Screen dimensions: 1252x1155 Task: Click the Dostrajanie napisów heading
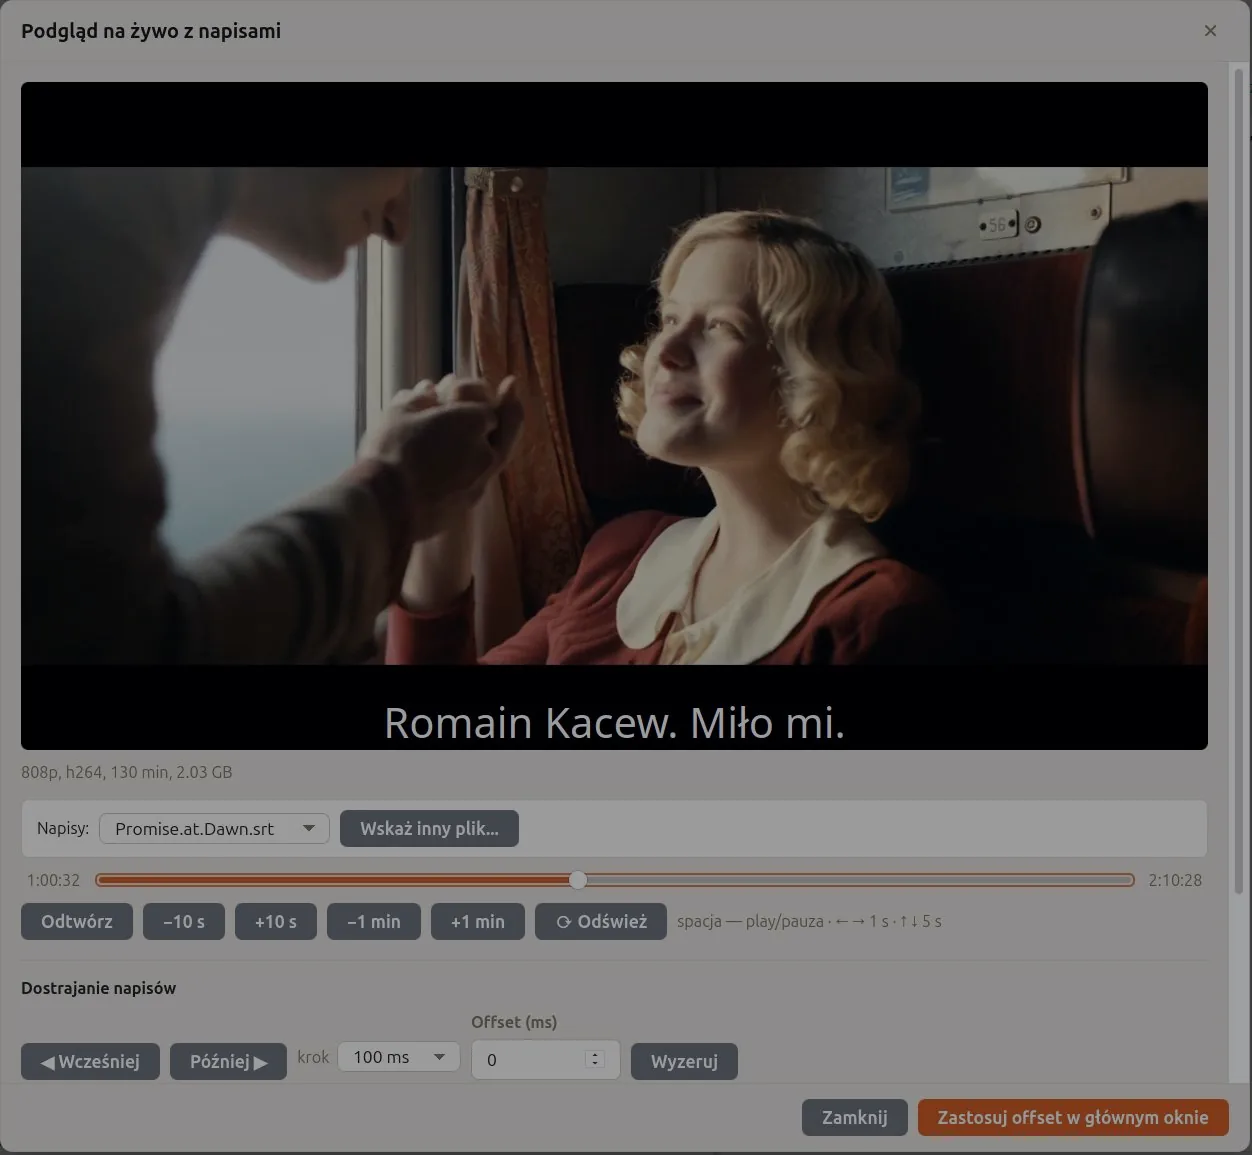[98, 988]
